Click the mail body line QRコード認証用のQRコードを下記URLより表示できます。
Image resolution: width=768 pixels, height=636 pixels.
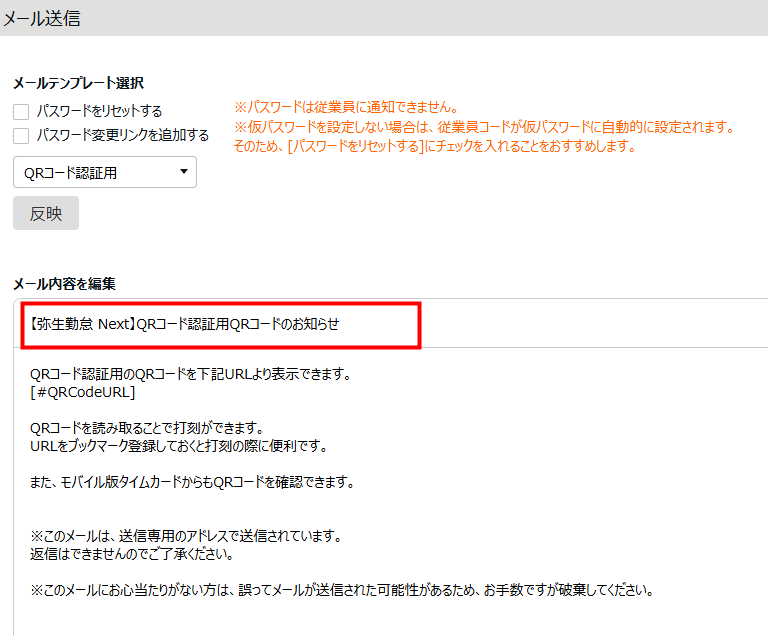pos(191,374)
